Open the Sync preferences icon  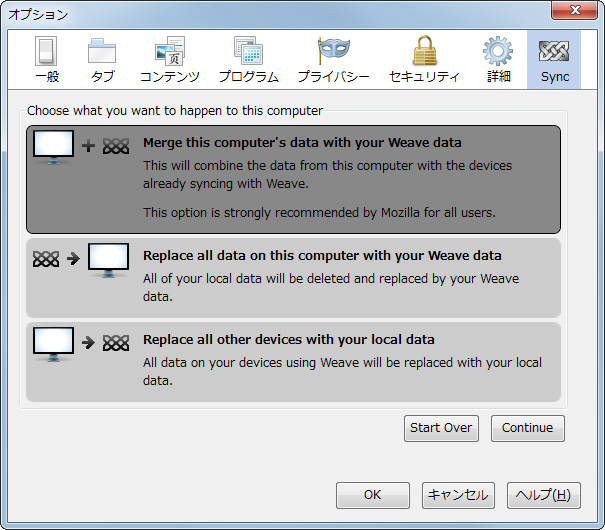point(553,60)
